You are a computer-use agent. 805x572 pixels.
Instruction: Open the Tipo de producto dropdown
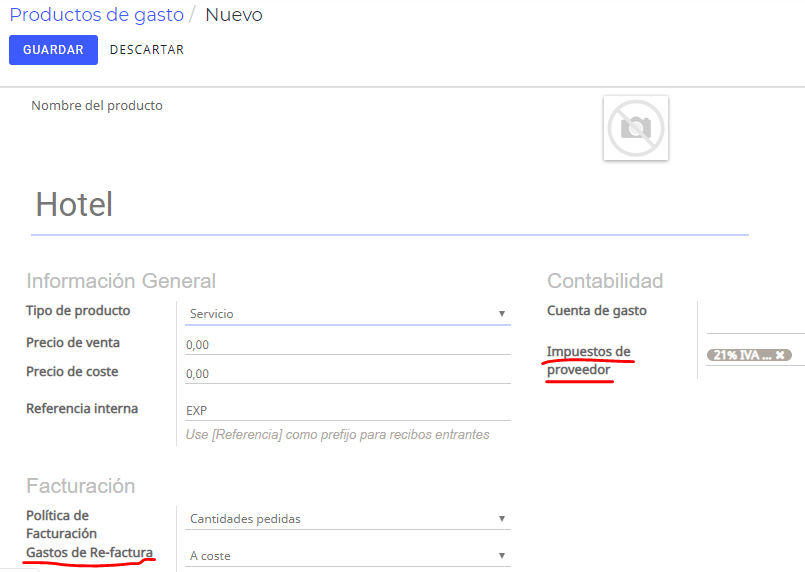[x=348, y=314]
